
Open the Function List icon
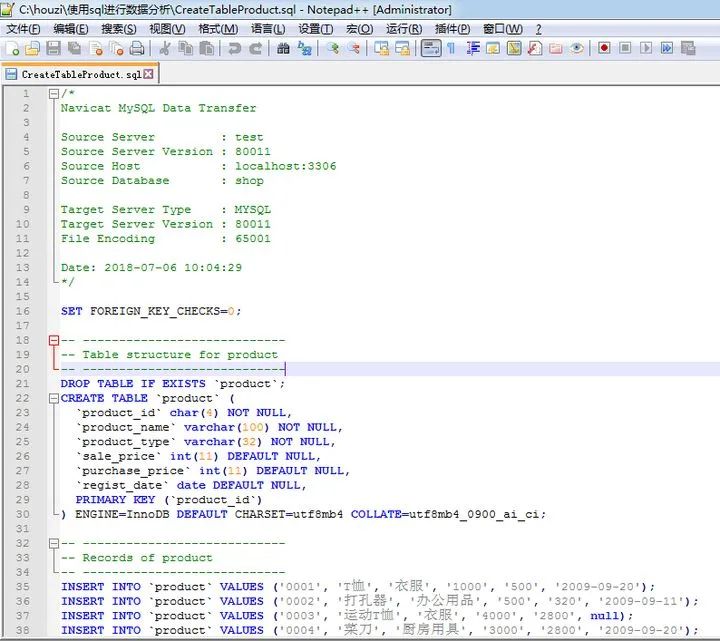[x=535, y=48]
